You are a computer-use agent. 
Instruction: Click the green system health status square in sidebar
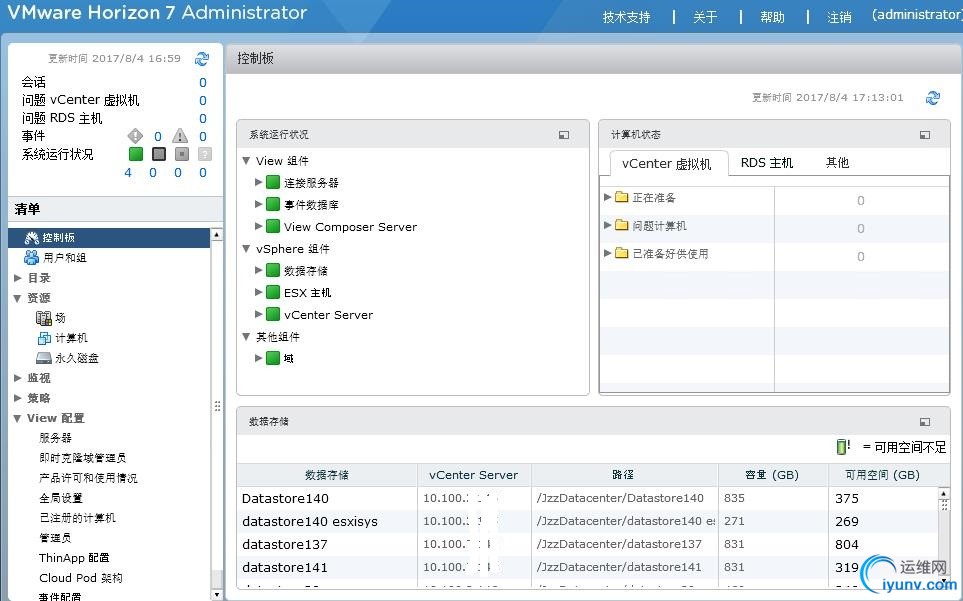pos(136,154)
